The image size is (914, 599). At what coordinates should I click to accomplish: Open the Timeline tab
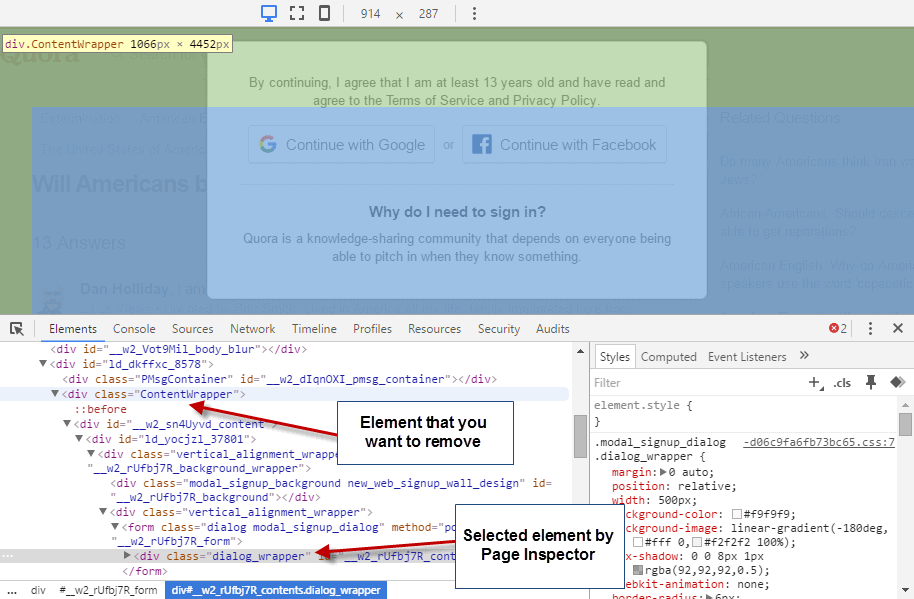point(314,329)
